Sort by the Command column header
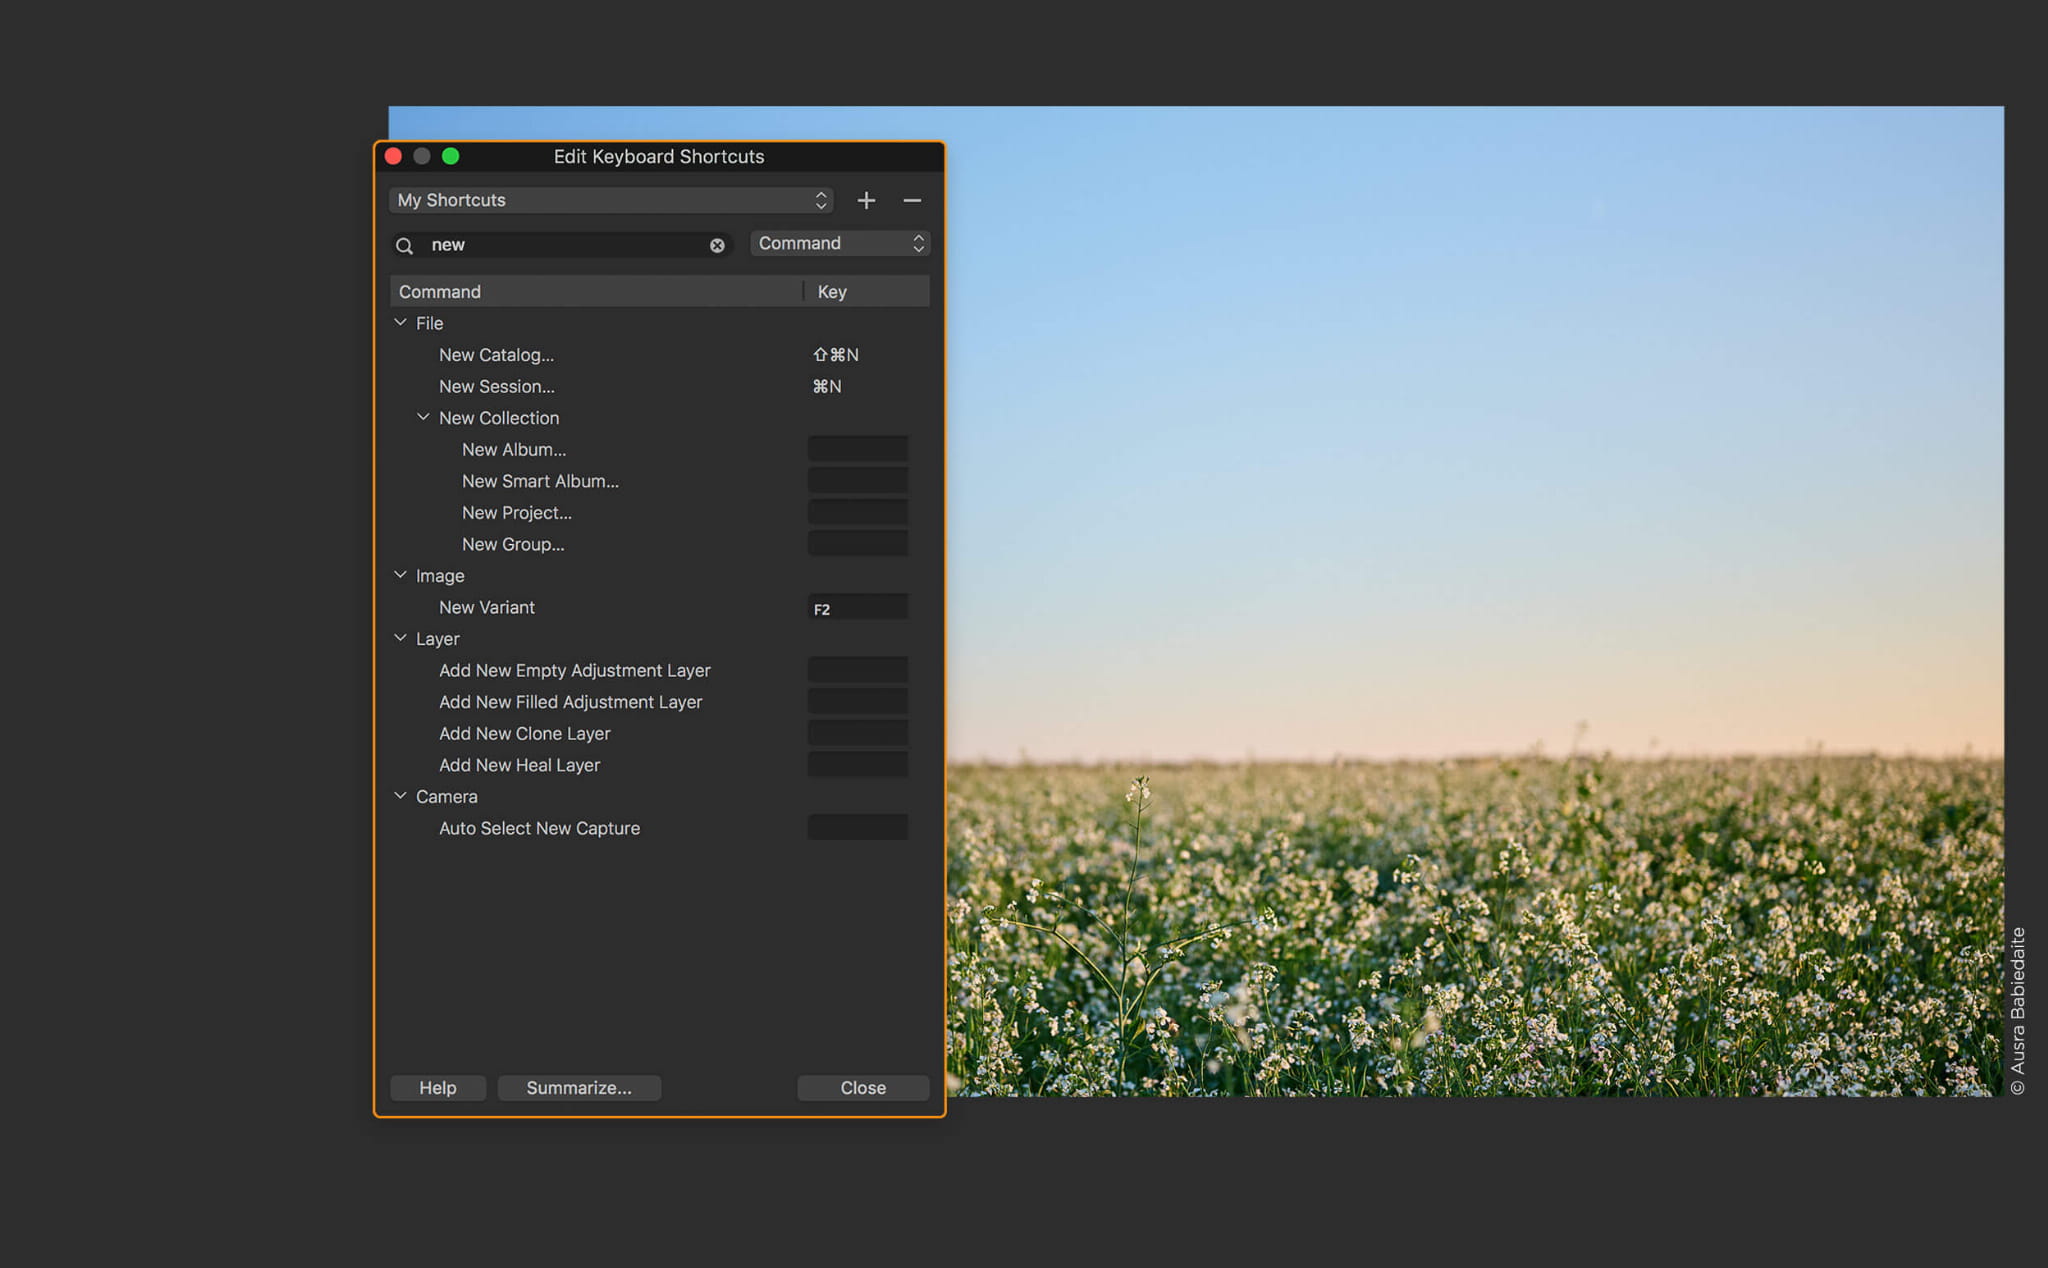 pyautogui.click(x=596, y=291)
